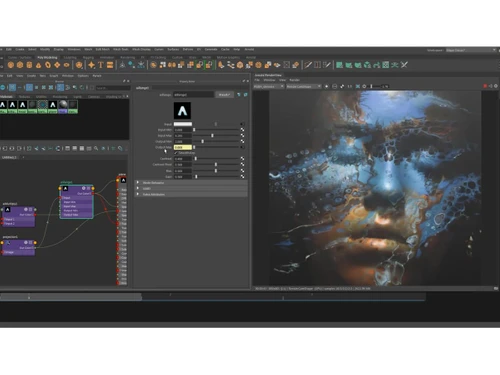The width and height of the screenshot is (500, 375).
Task: Open the Windows menu in main menu bar
Action: point(74,49)
